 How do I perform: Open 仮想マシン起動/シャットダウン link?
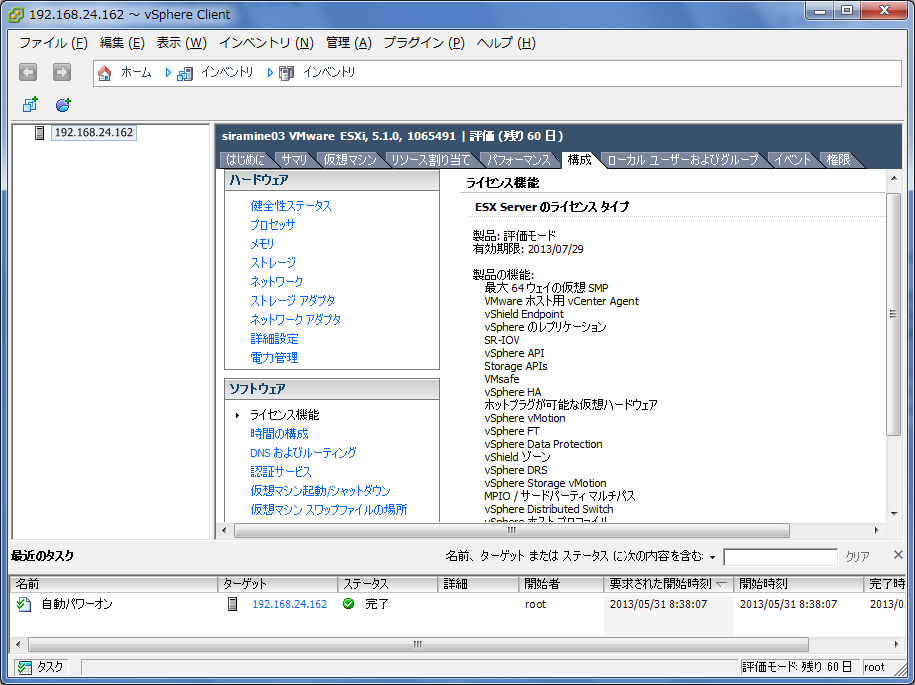click(320, 491)
